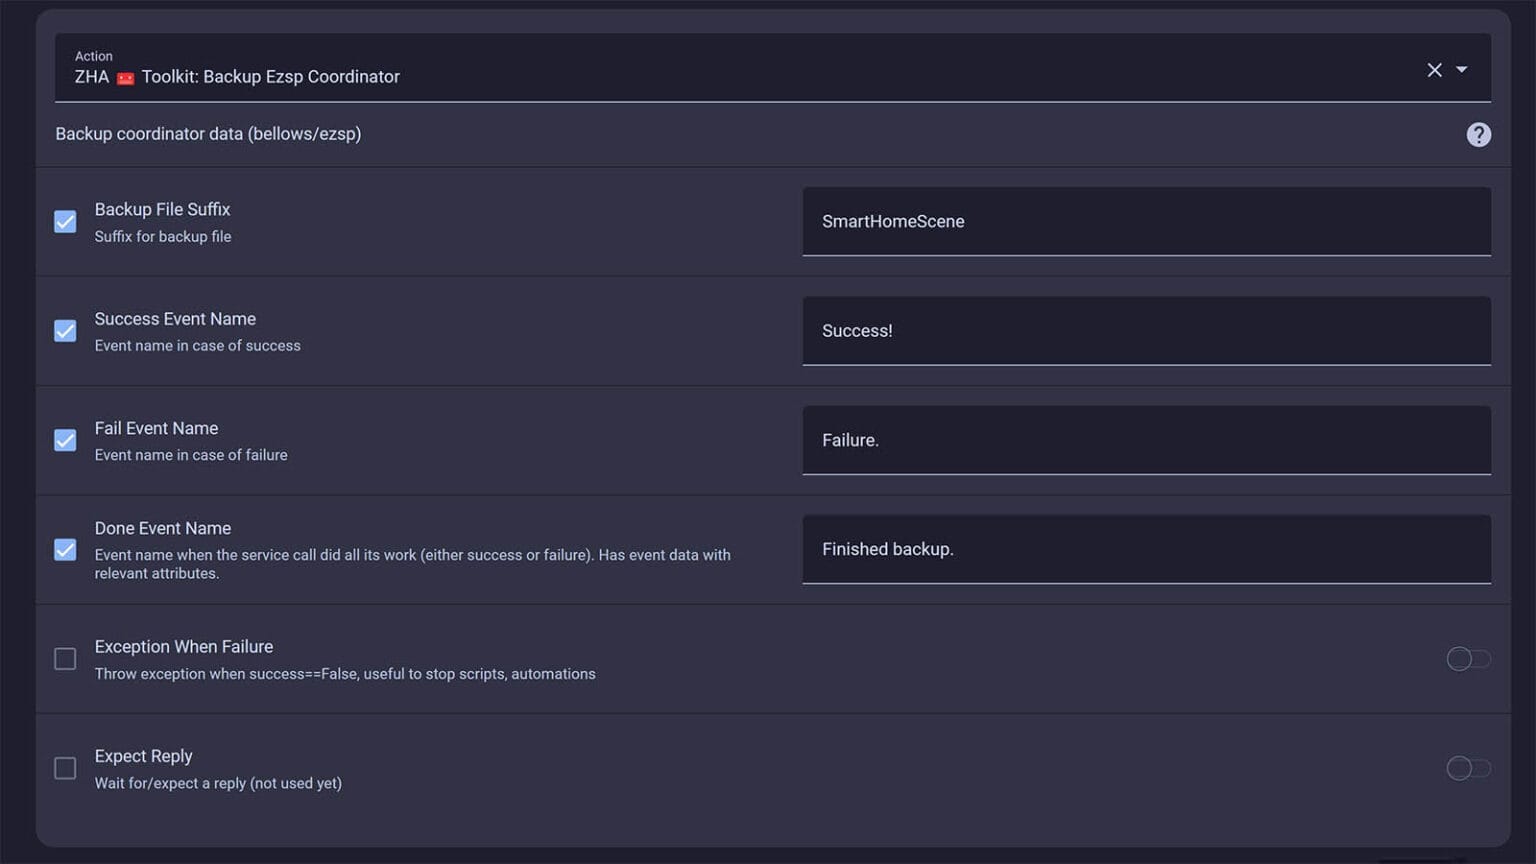The image size is (1536, 864).
Task: Open the help question mark icon
Action: tap(1478, 135)
